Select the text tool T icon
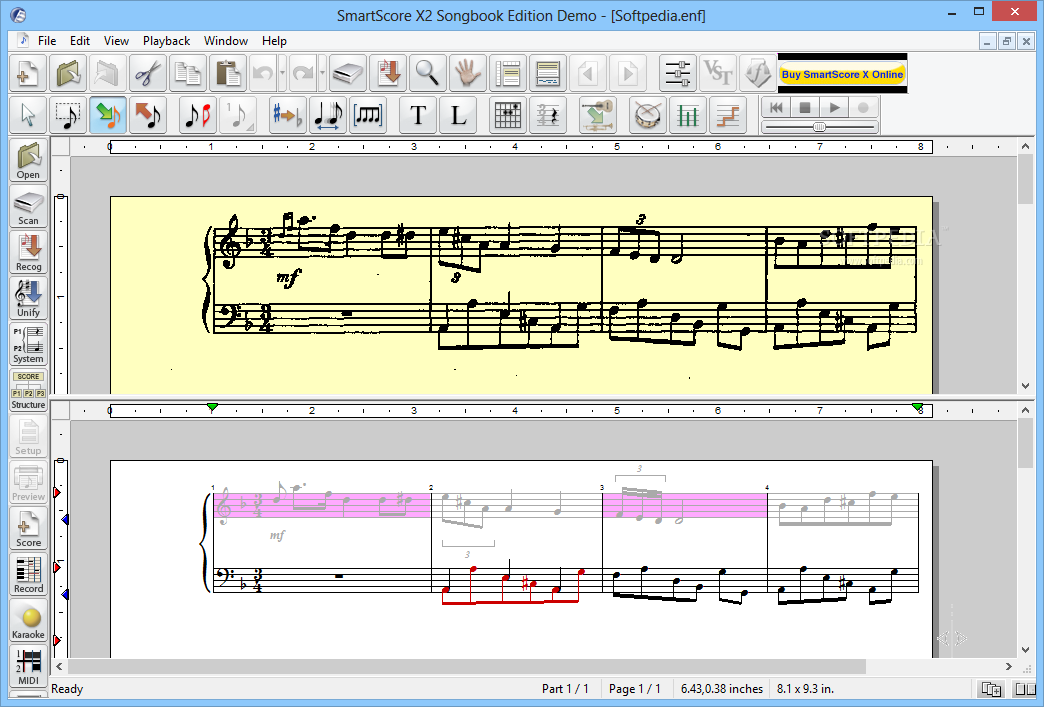Image resolution: width=1044 pixels, height=707 pixels. pos(418,115)
